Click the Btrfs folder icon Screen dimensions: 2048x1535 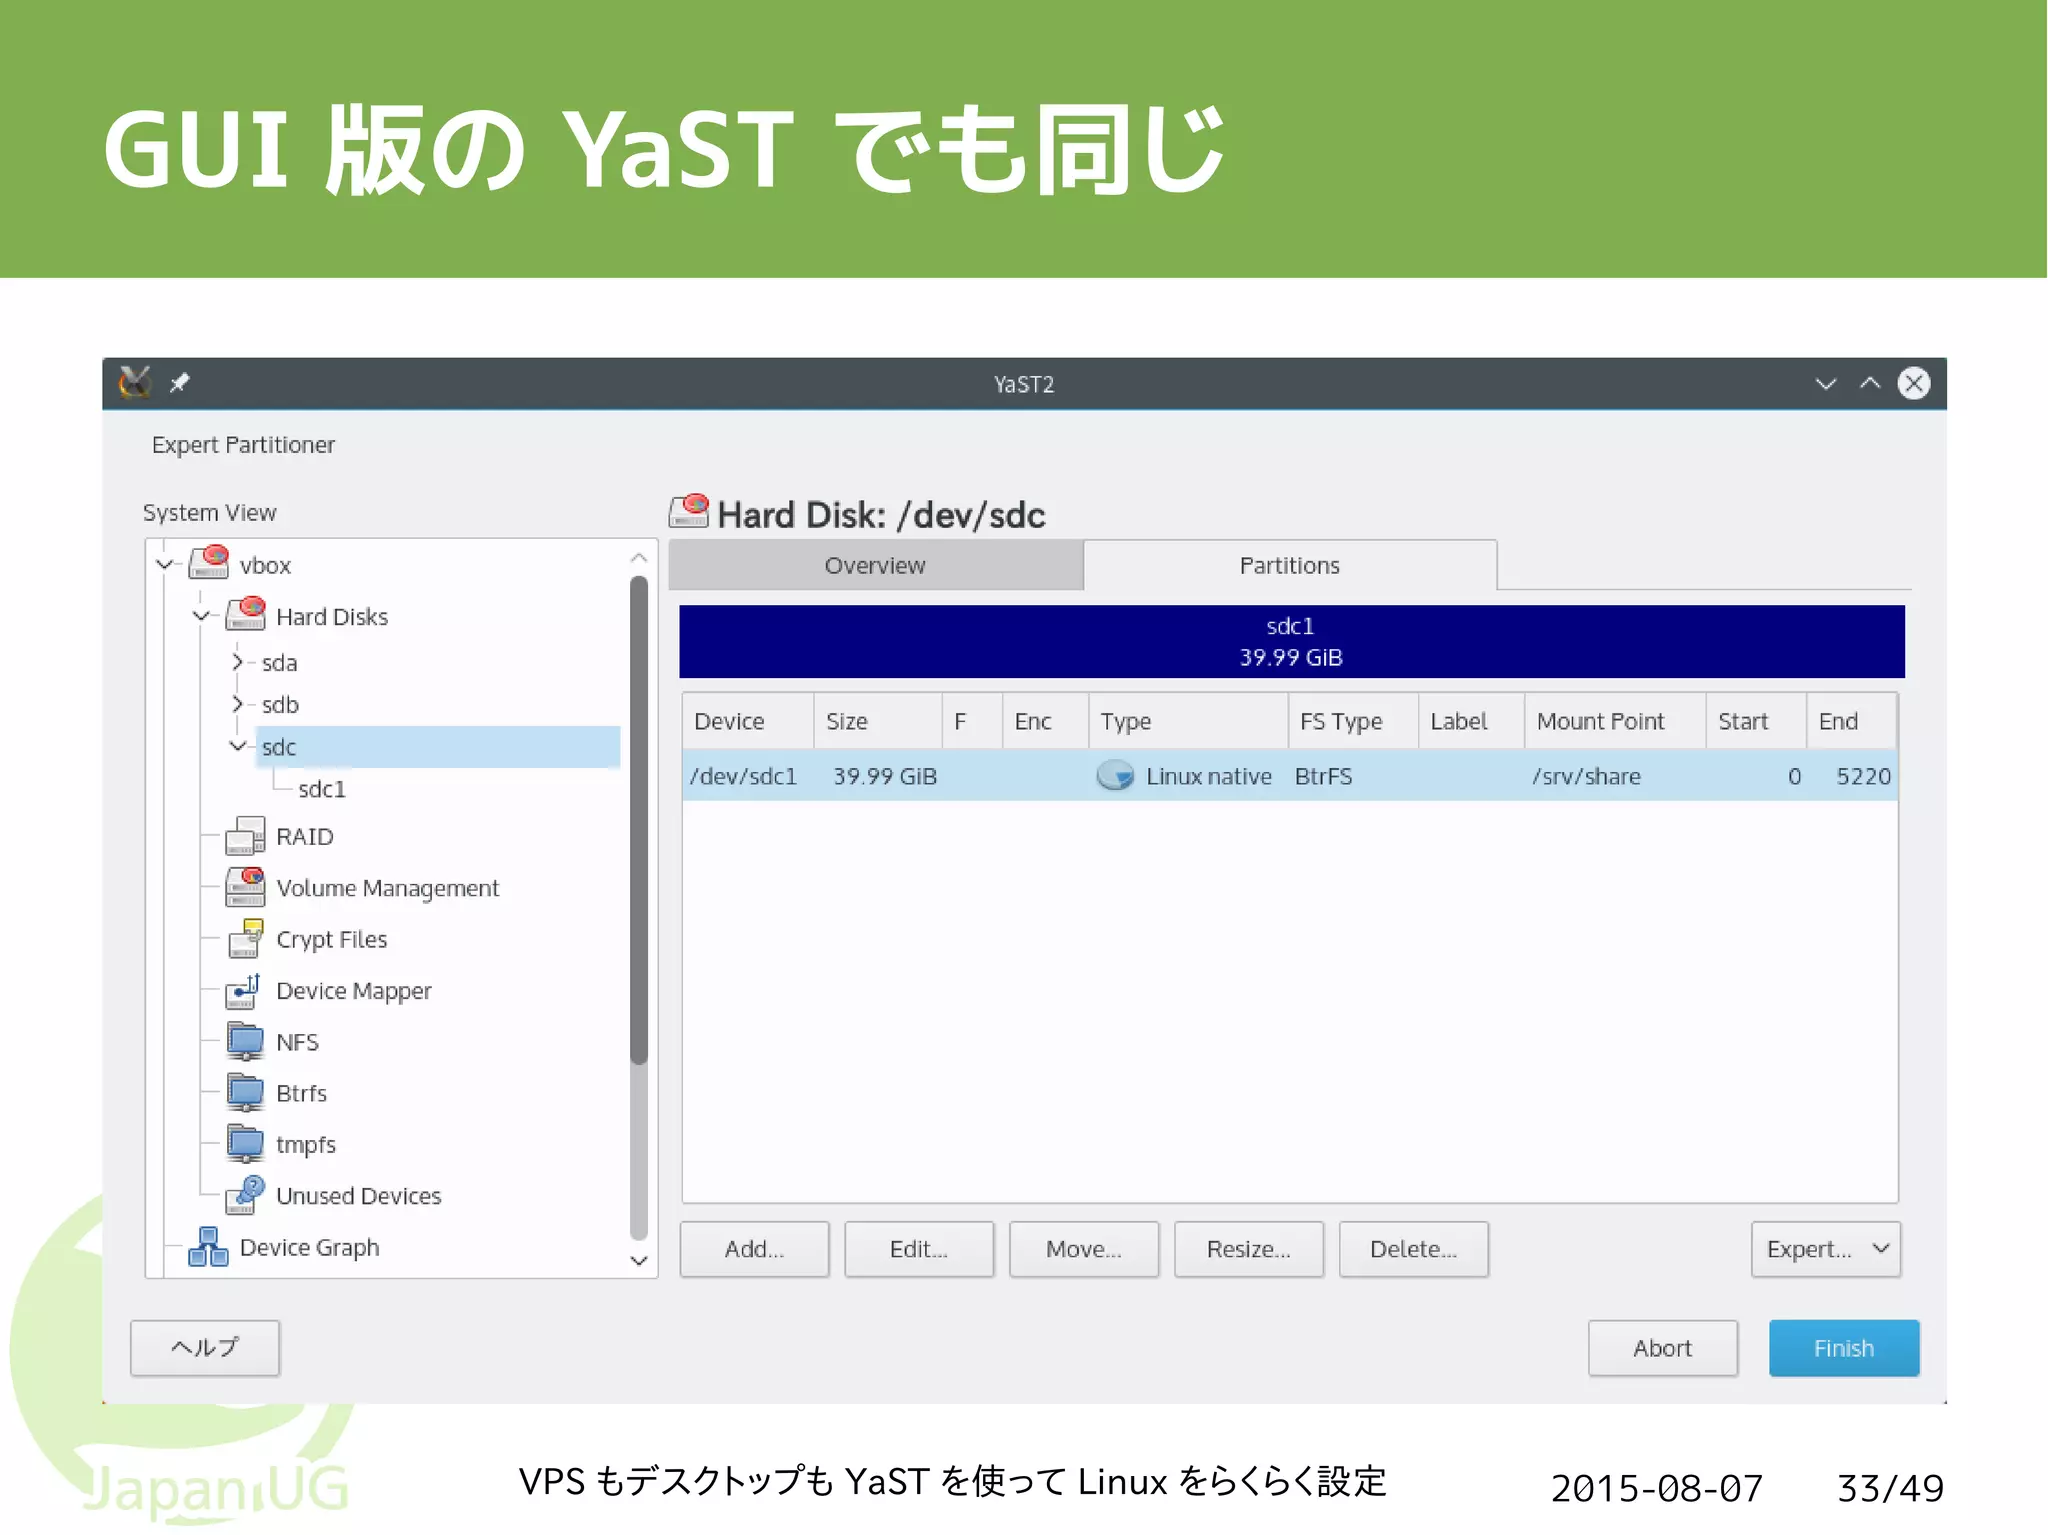click(x=246, y=1092)
